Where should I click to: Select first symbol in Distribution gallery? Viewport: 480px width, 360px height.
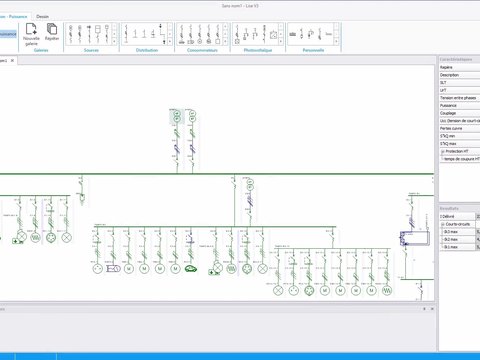pos(126,34)
